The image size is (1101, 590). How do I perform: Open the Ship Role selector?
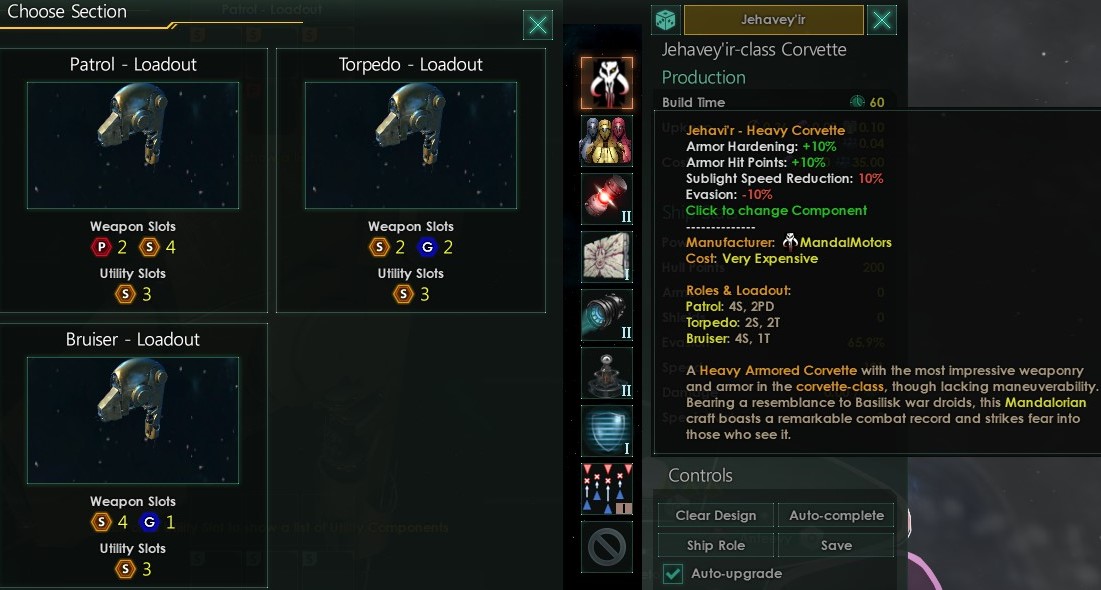[x=716, y=545]
